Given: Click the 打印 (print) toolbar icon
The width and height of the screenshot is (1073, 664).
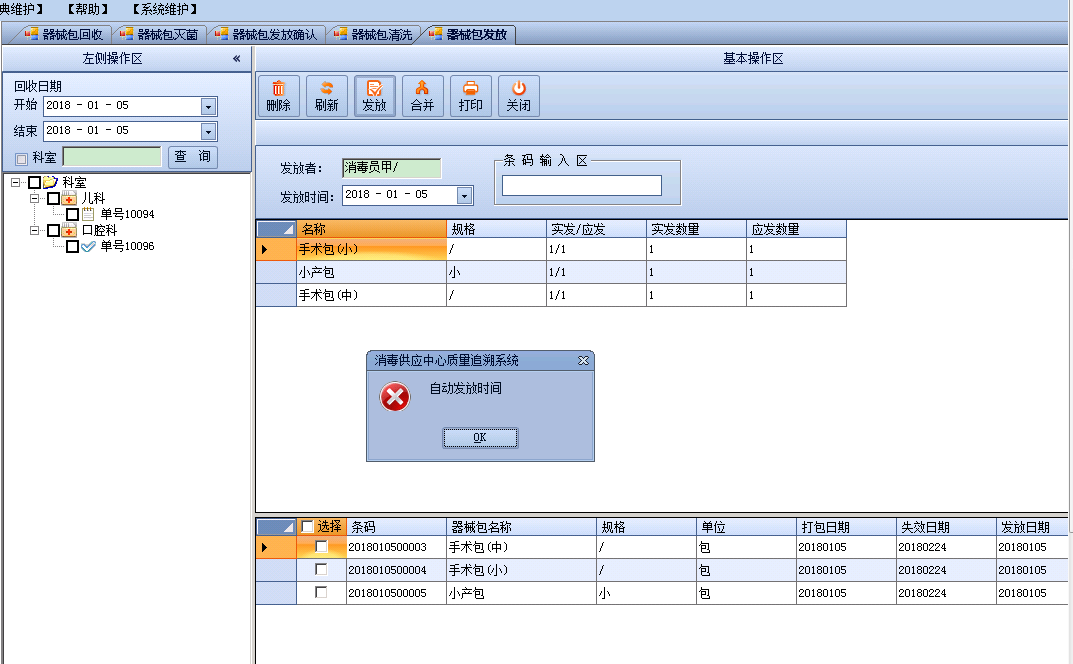Looking at the screenshot, I should coord(470,88).
